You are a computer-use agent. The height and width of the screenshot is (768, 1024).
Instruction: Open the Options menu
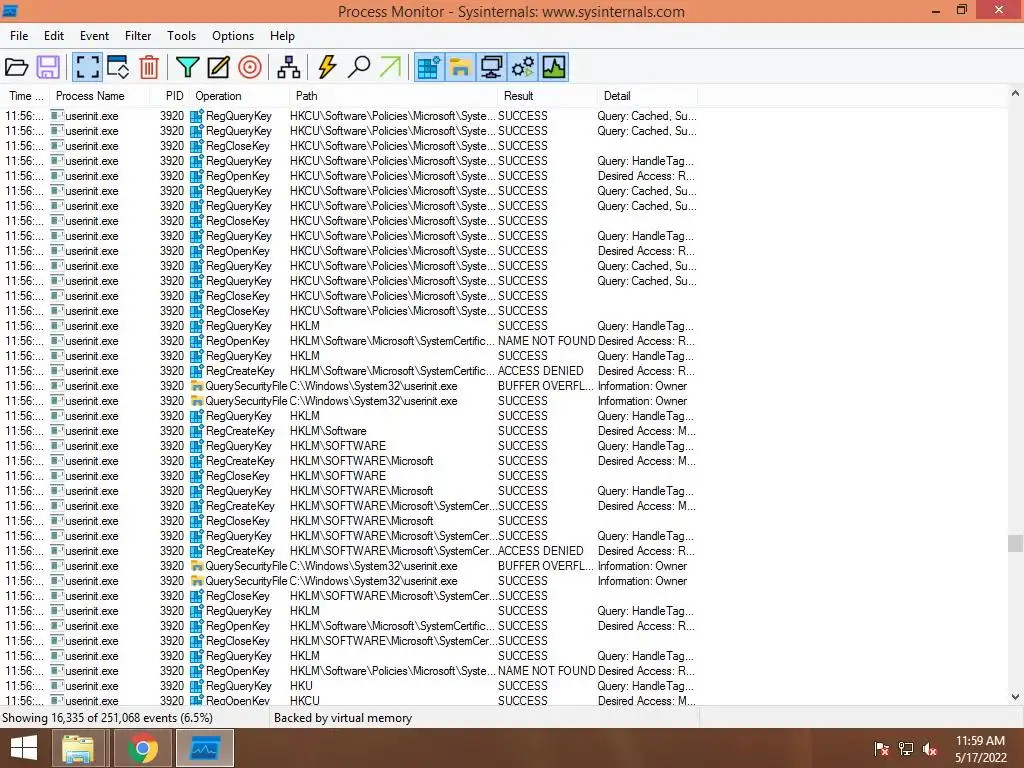[232, 36]
